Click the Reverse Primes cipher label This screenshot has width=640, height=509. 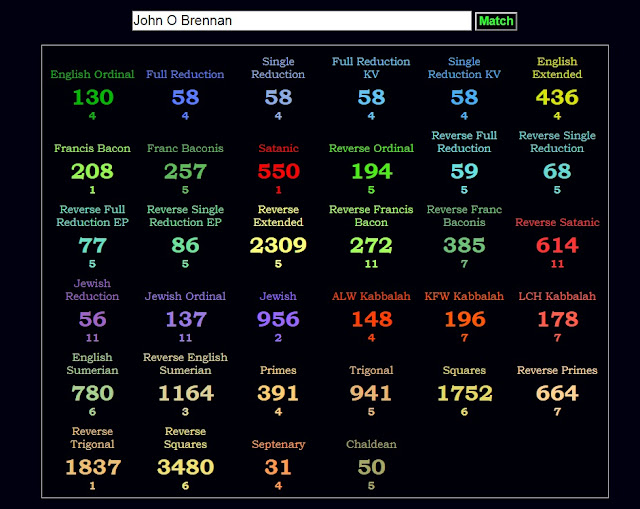[x=557, y=370]
